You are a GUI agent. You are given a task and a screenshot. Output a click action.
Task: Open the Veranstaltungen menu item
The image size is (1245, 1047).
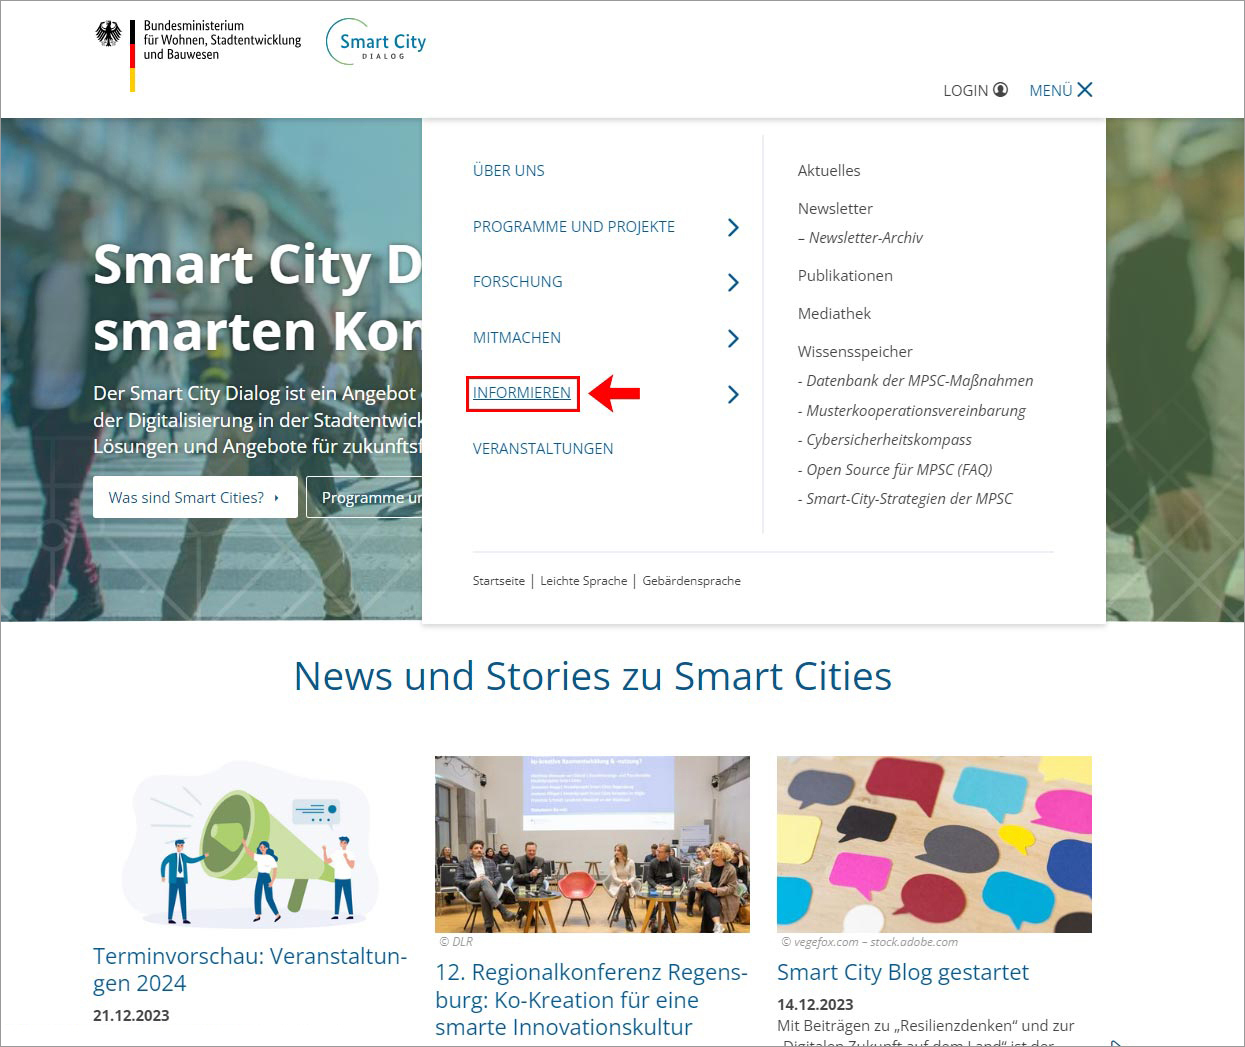pos(543,449)
